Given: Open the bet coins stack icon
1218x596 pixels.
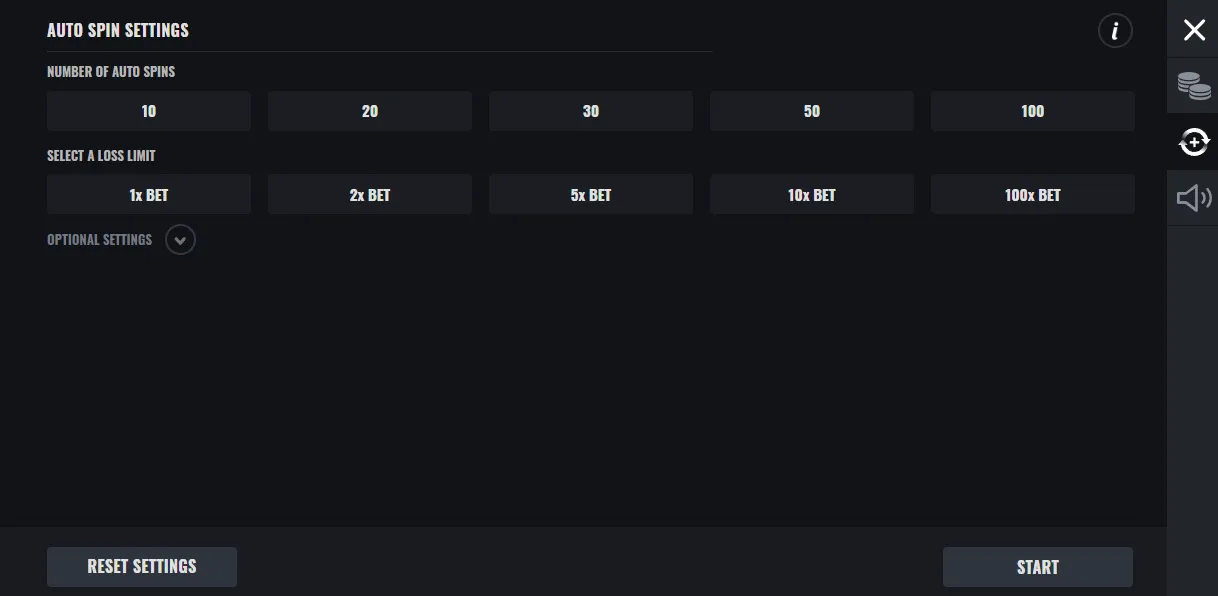Looking at the screenshot, I should click(1194, 86).
